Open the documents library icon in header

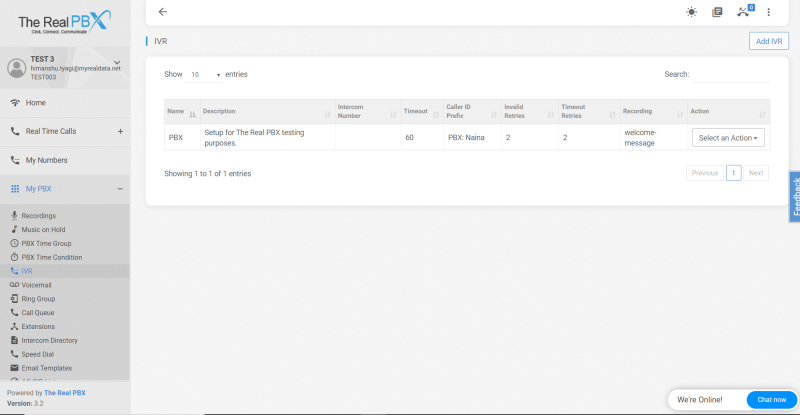pos(716,12)
